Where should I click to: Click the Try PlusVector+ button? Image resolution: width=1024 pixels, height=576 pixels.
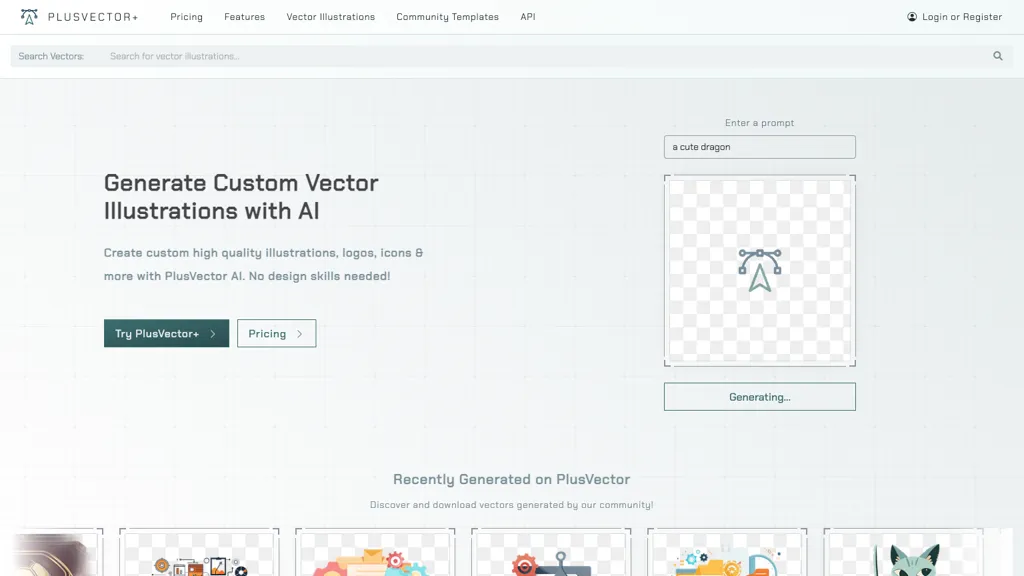point(167,333)
